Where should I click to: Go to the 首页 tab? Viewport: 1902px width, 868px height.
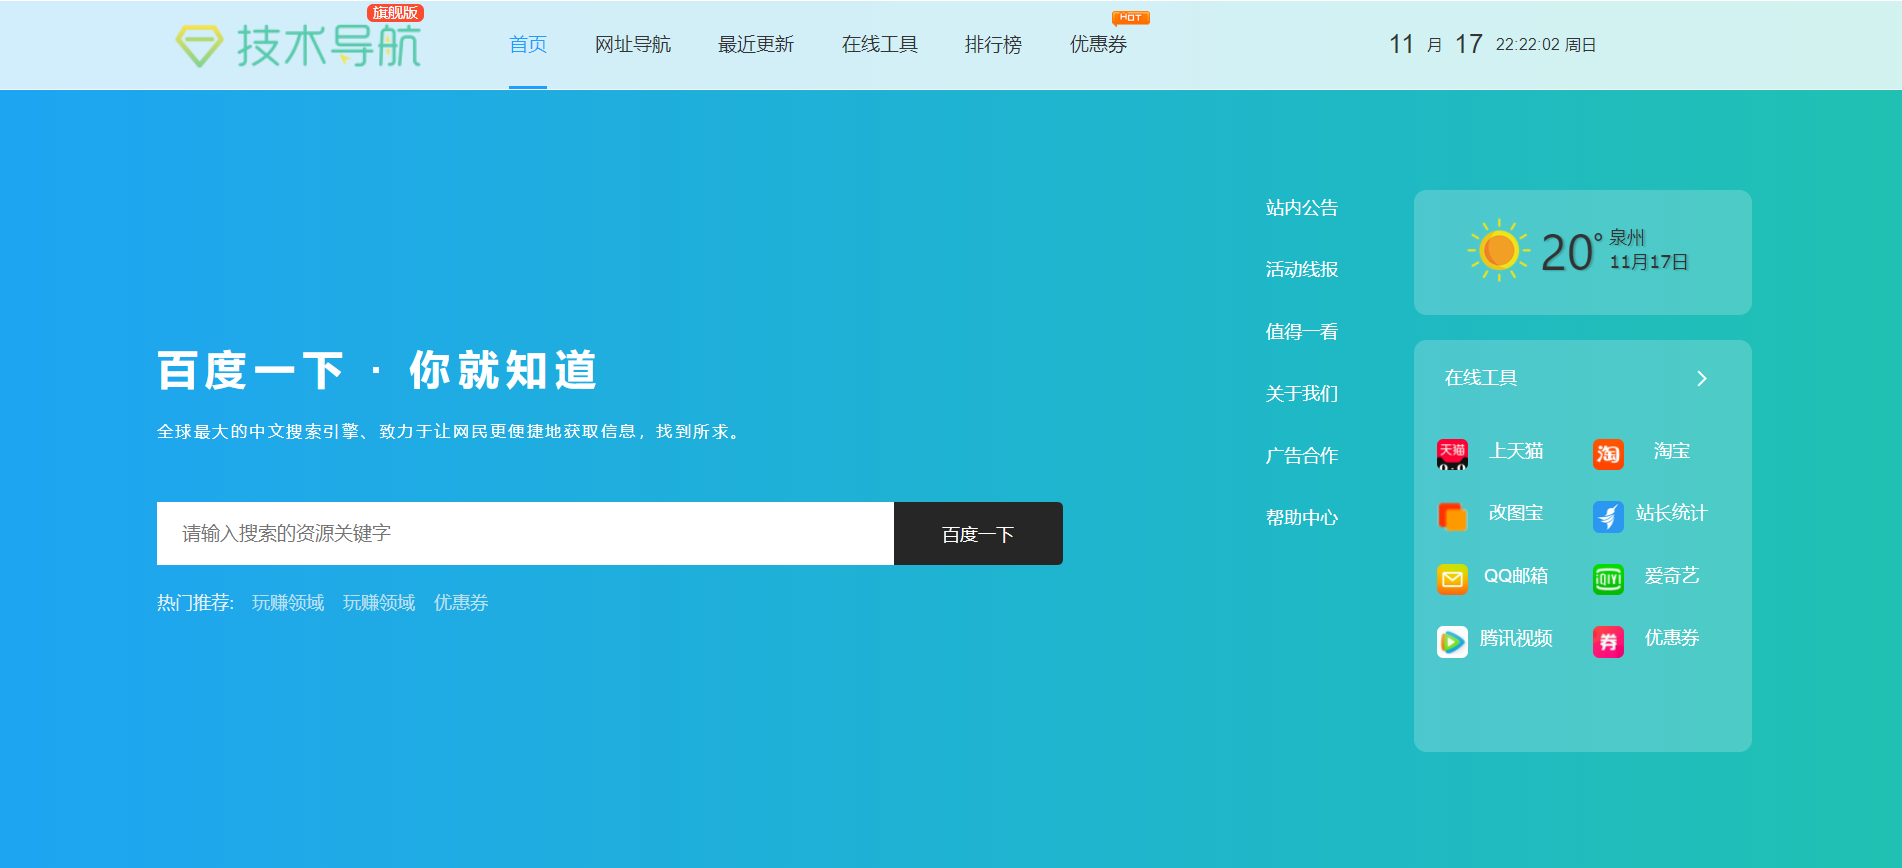click(x=528, y=45)
